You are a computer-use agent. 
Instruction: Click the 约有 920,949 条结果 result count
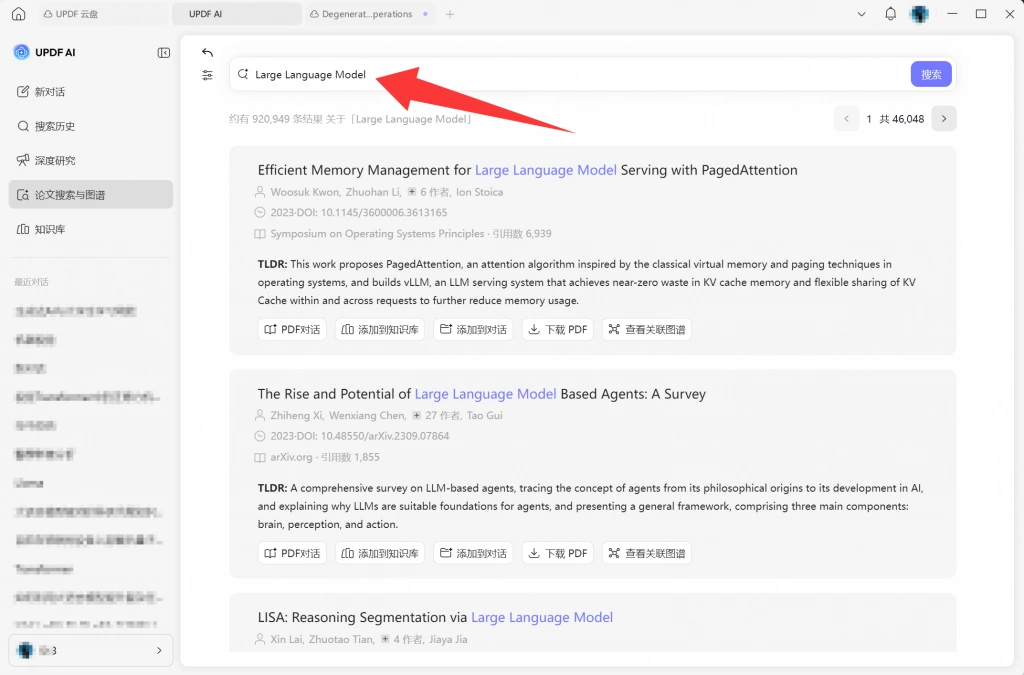276,119
